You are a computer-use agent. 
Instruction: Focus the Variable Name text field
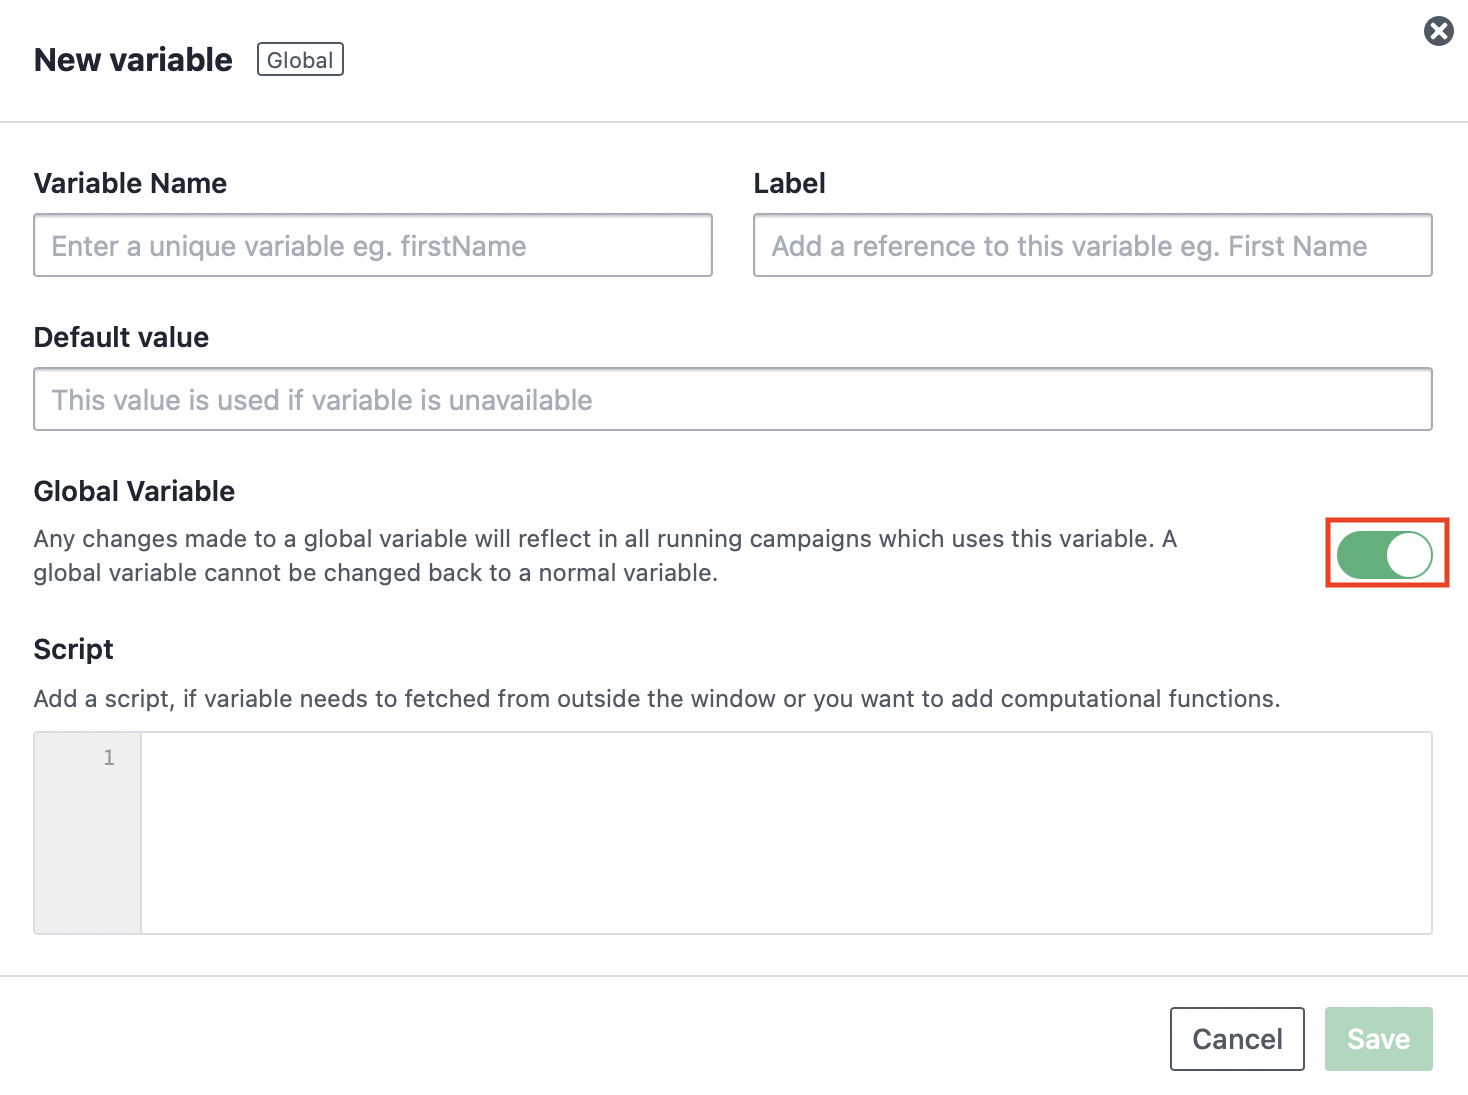coord(373,245)
